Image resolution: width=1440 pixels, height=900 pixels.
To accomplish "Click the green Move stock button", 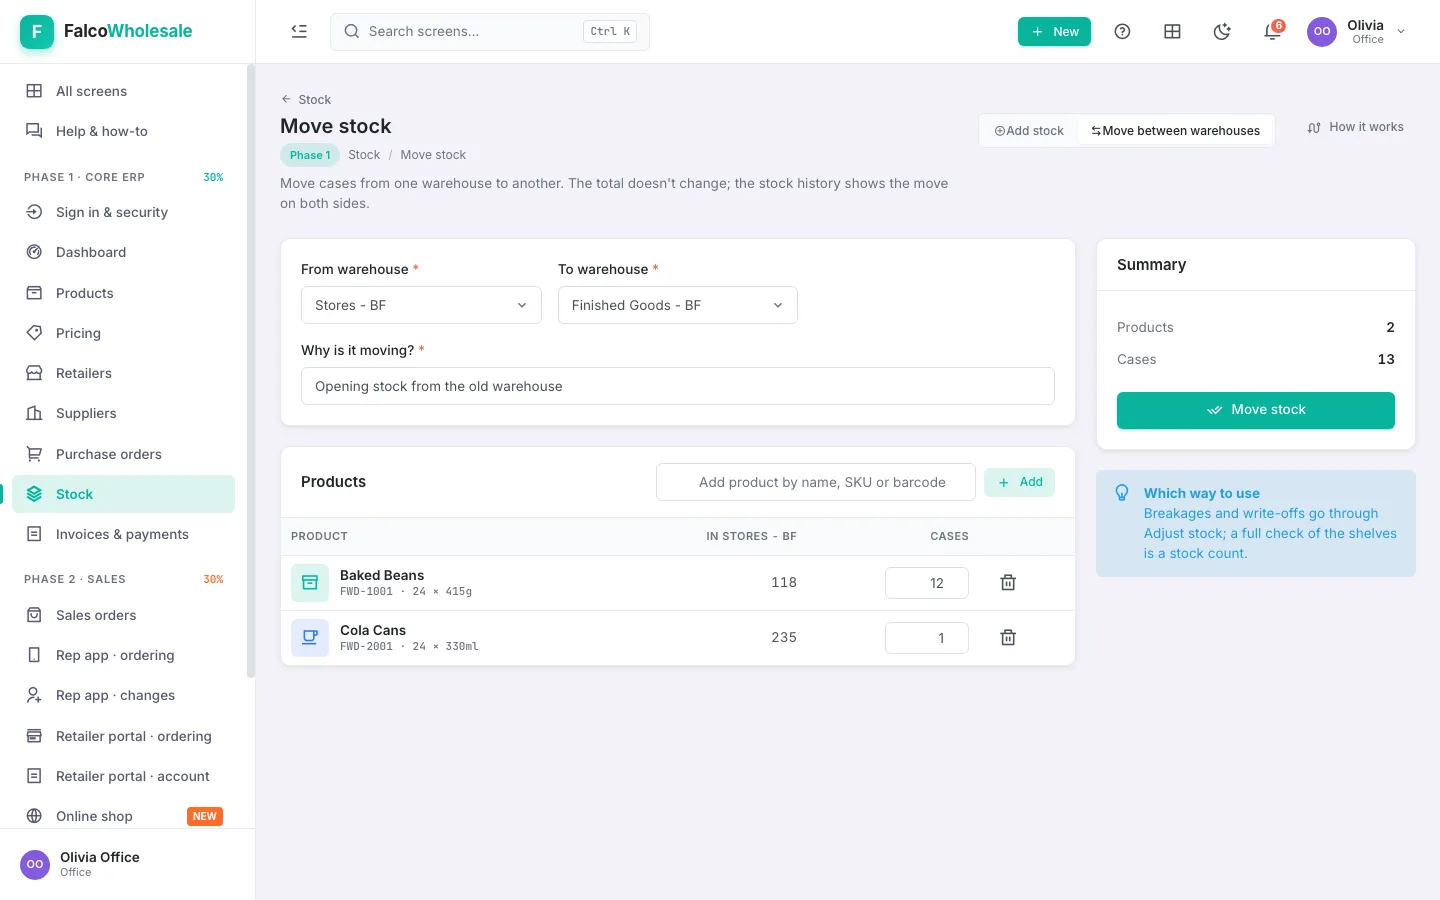I will click(1256, 410).
